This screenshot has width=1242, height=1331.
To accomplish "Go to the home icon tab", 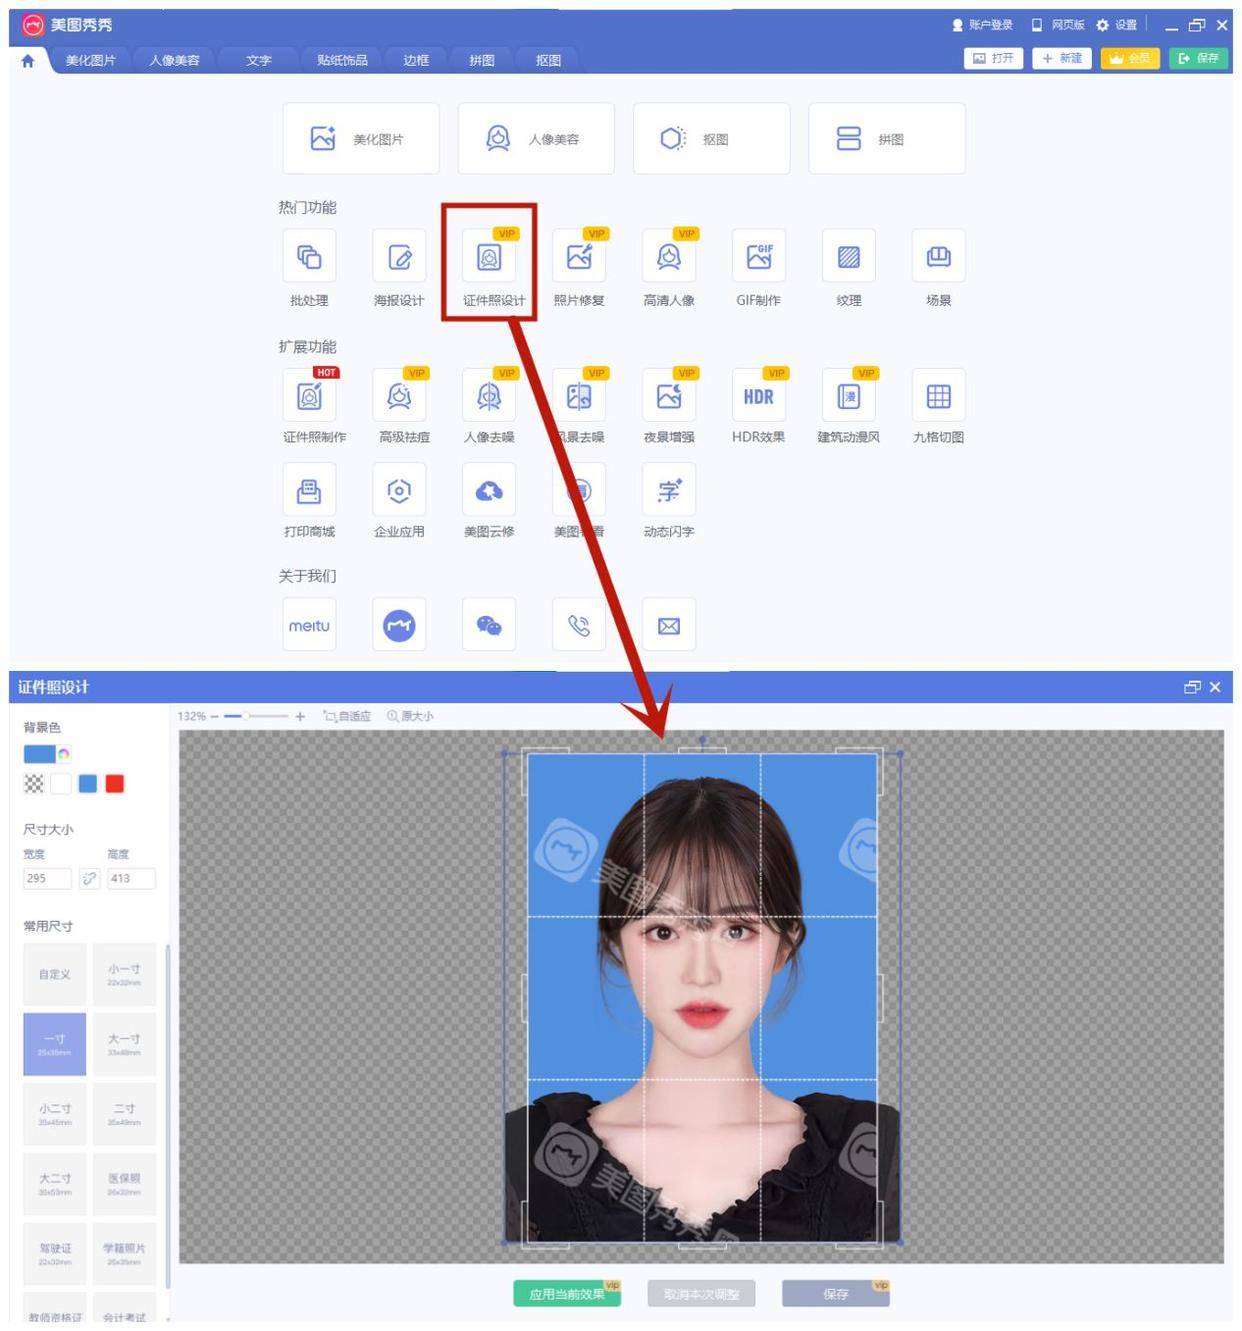I will click(x=28, y=60).
